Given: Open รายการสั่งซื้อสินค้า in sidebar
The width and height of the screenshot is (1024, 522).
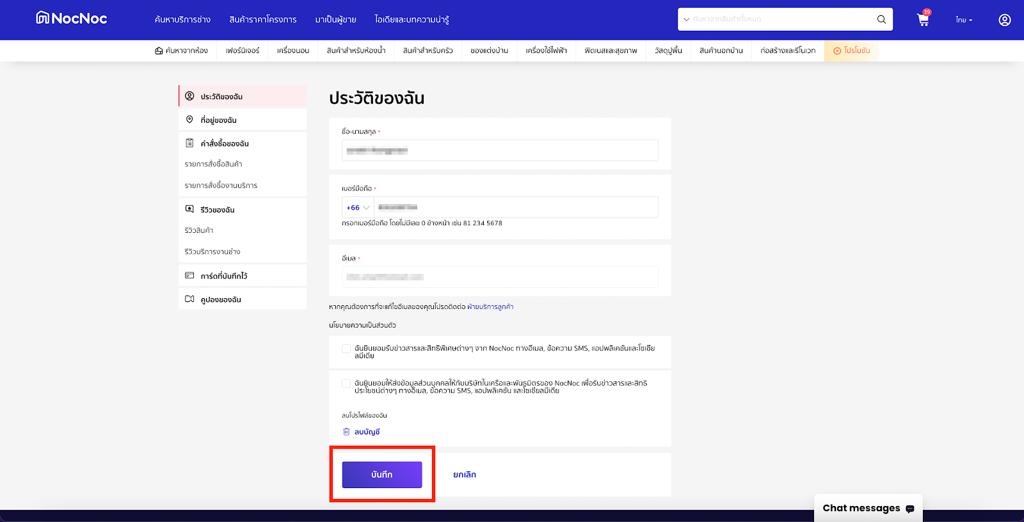Looking at the screenshot, I should pos(214,164).
